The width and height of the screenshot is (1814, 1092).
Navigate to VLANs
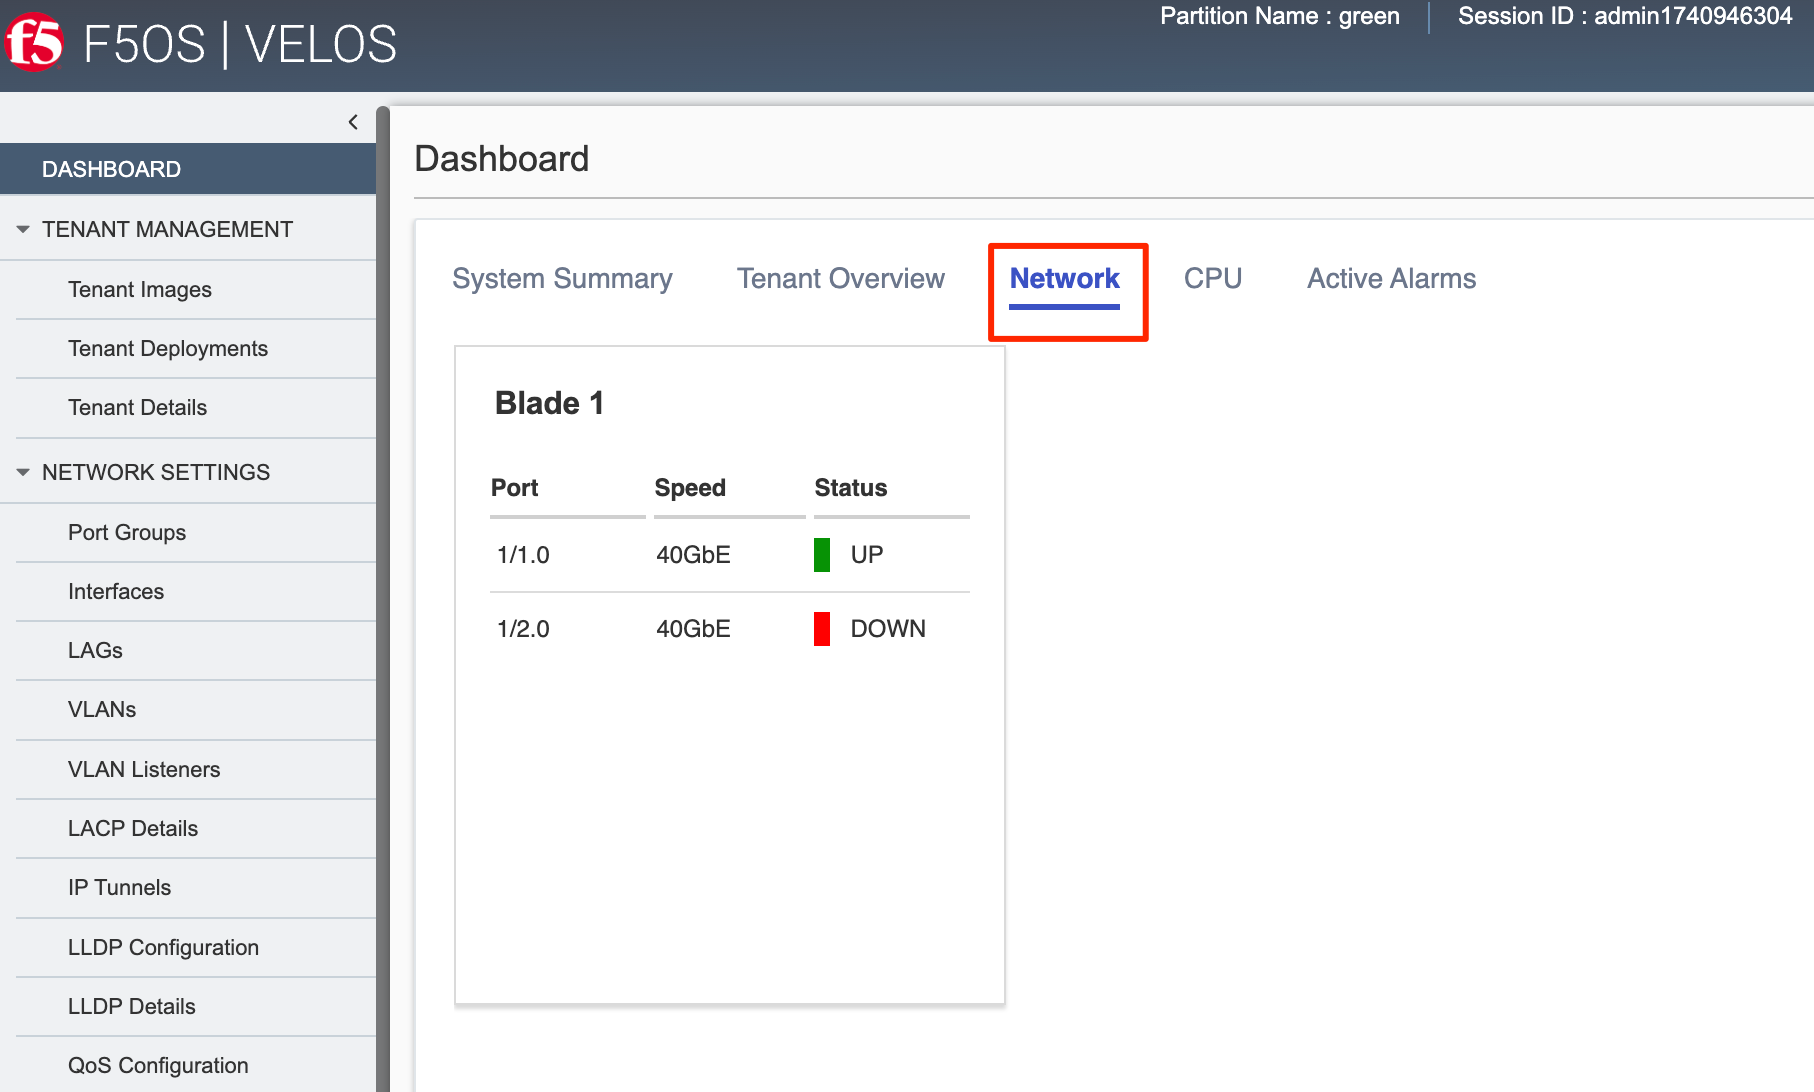point(102,710)
